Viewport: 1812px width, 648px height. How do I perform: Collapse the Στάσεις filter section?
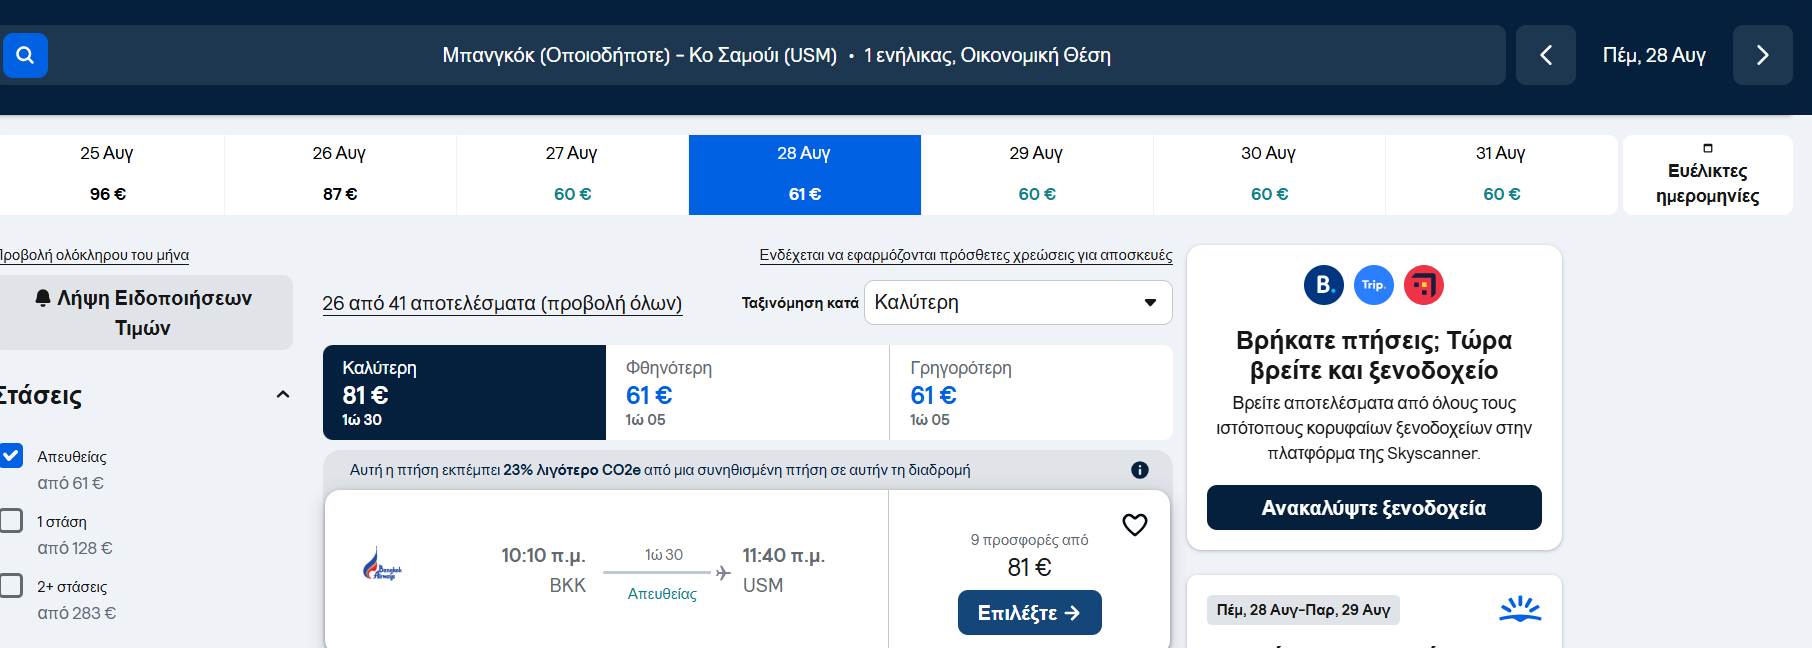tap(283, 395)
